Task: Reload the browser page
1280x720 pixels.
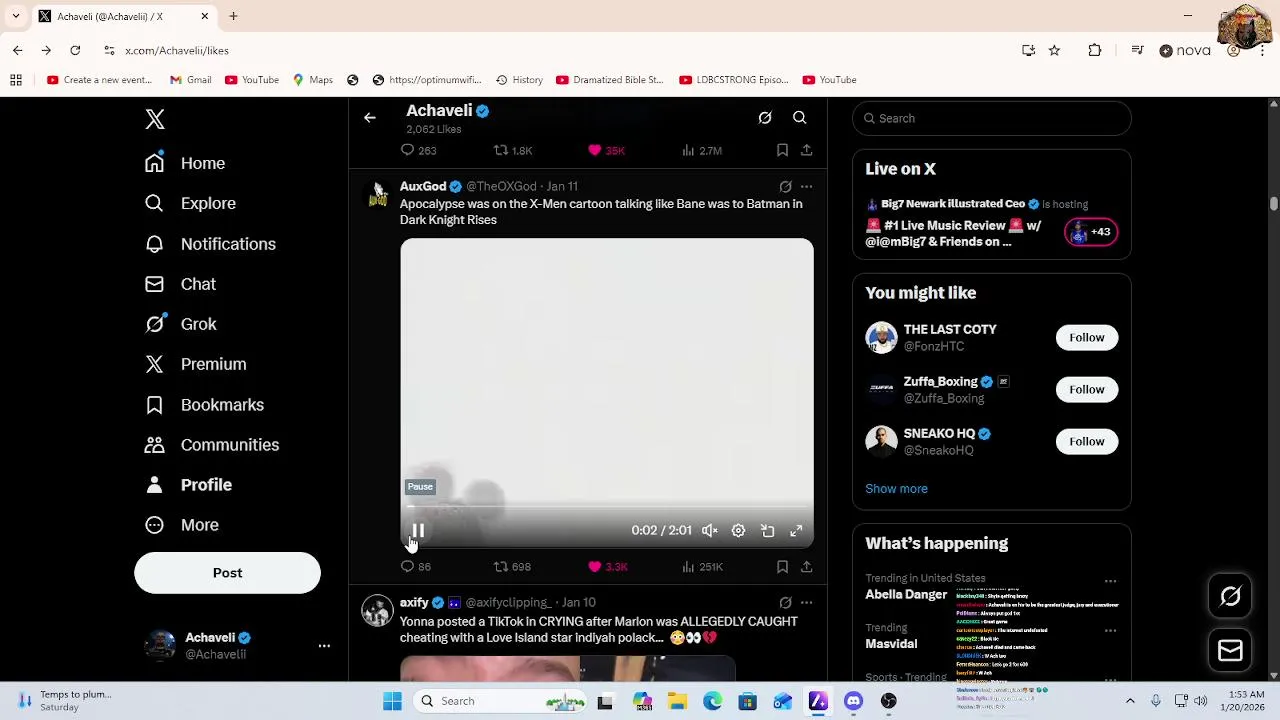Action: coord(75,50)
